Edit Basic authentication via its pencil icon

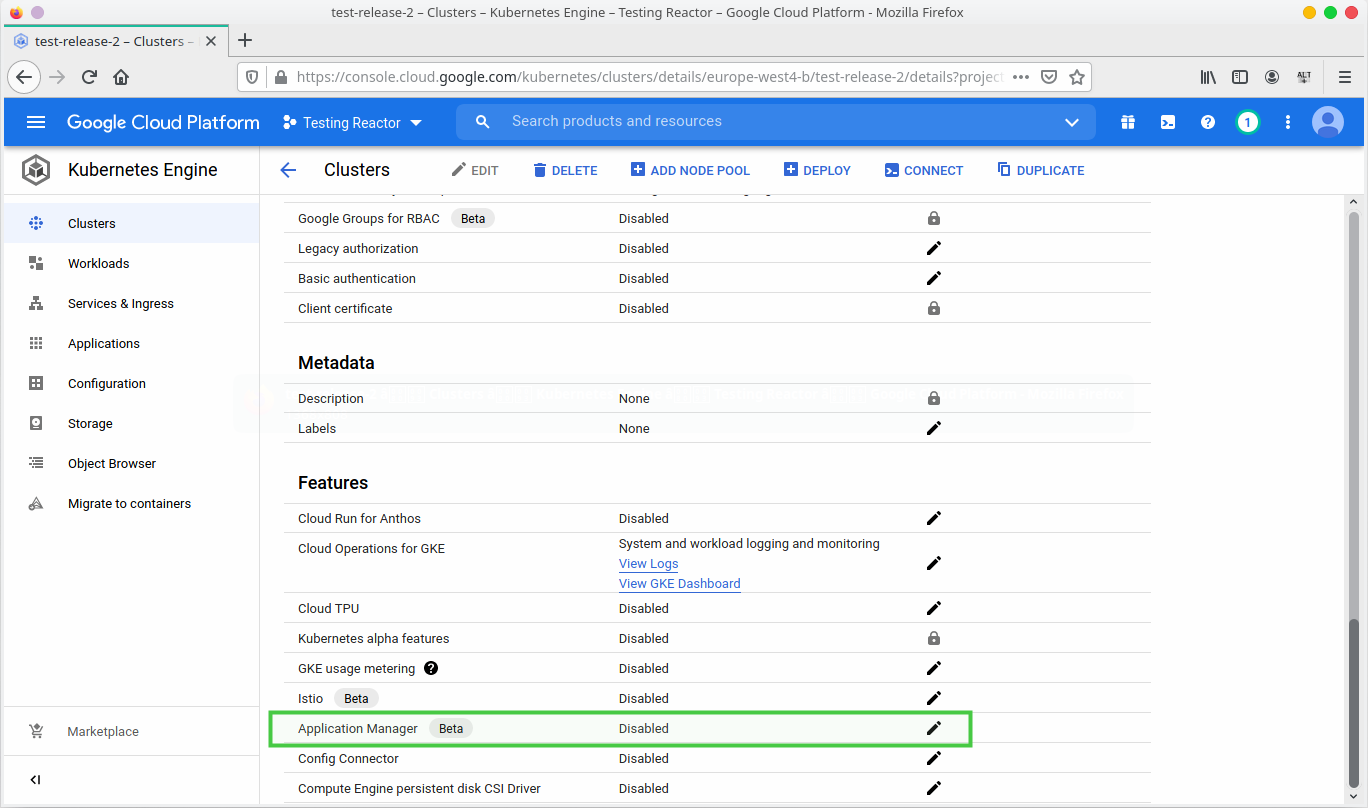click(934, 278)
